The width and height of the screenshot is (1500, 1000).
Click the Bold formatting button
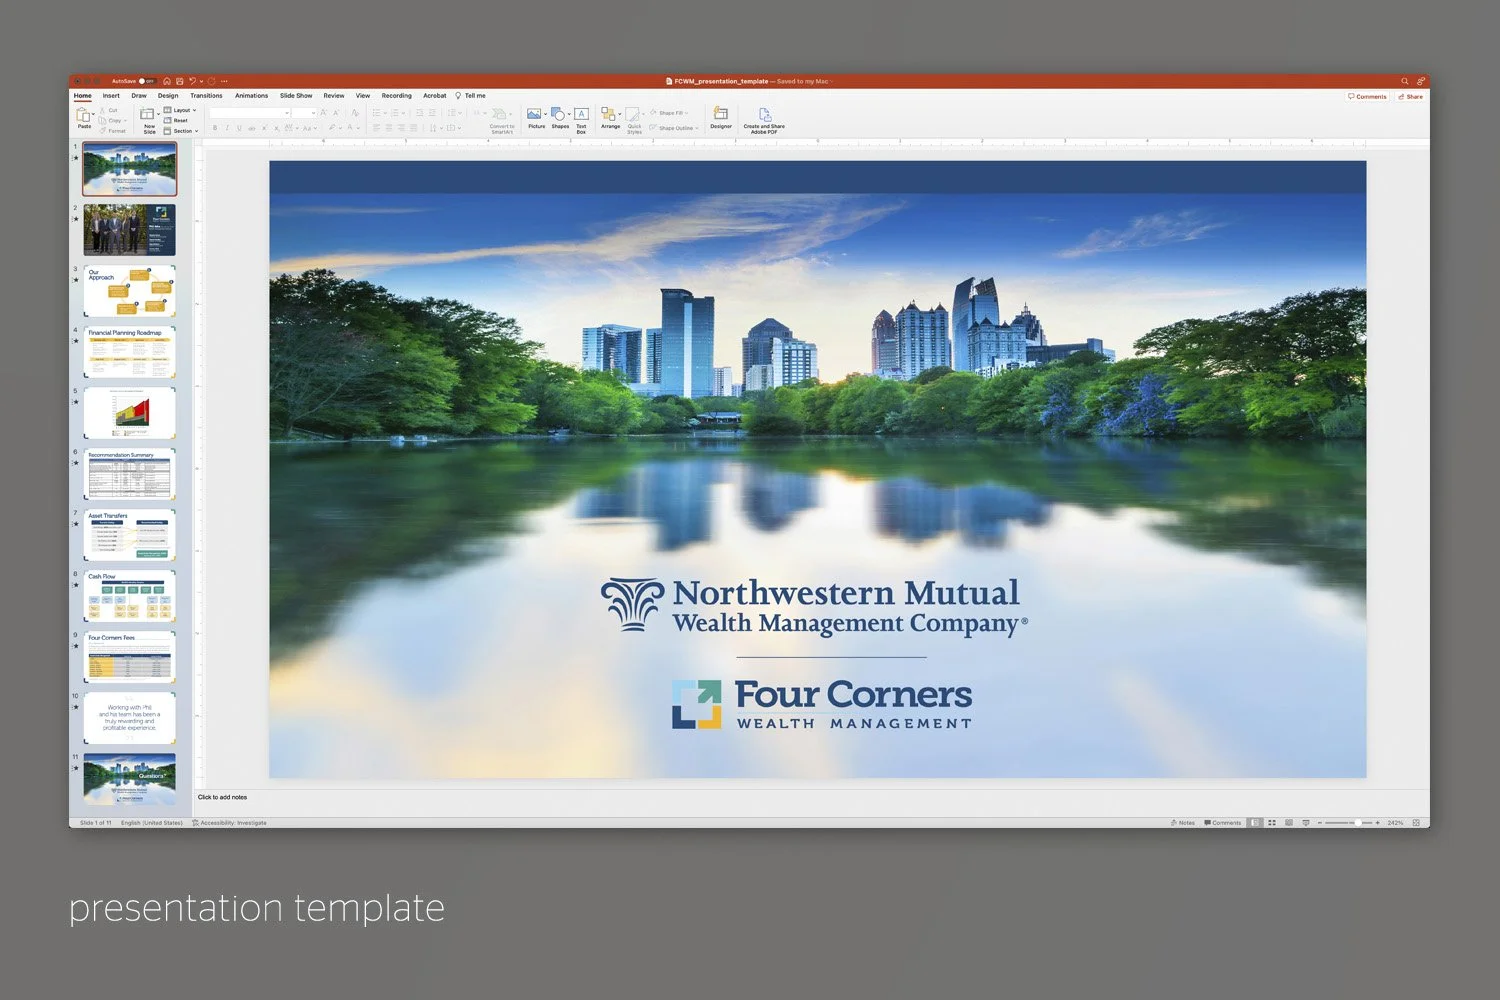coord(215,128)
